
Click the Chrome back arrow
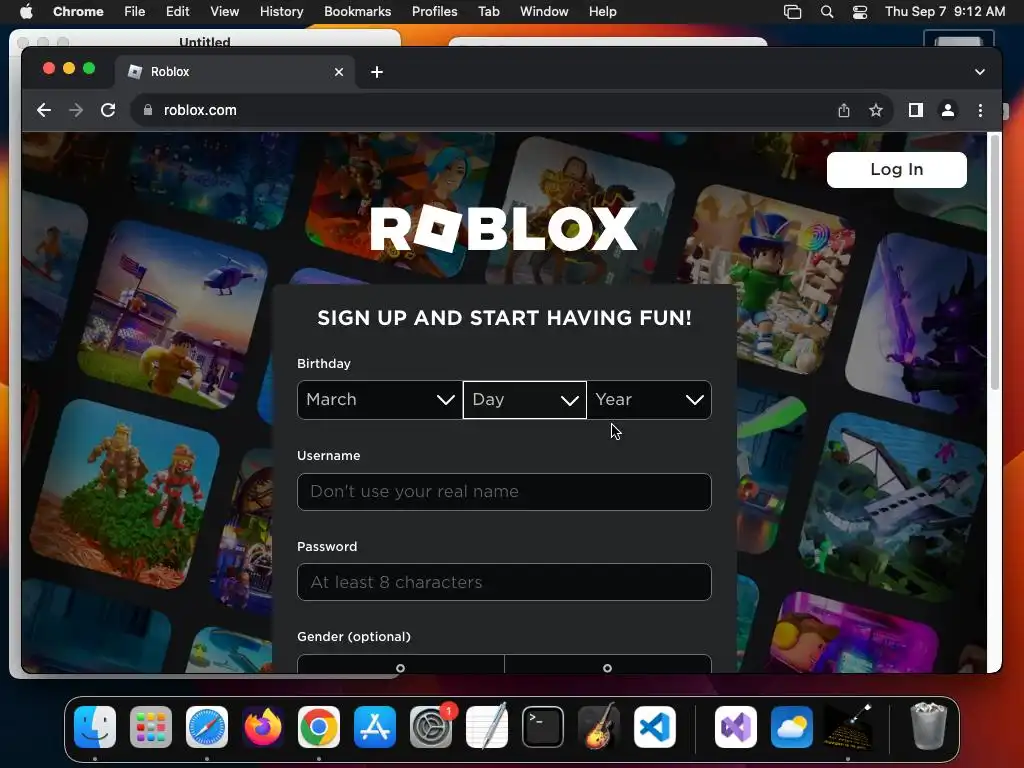pyautogui.click(x=44, y=110)
